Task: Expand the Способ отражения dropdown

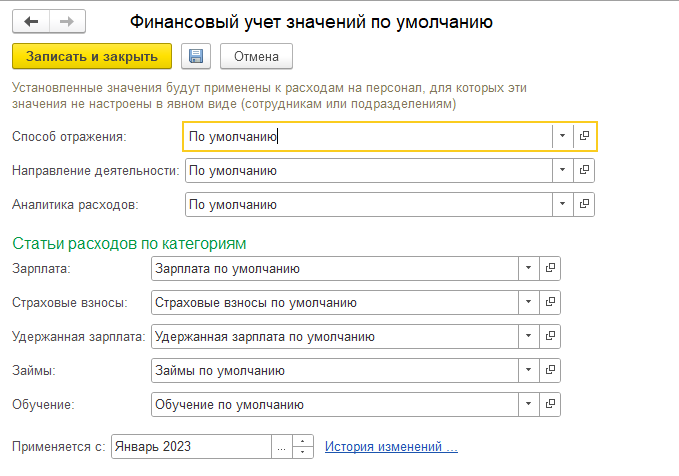Action: point(563,136)
